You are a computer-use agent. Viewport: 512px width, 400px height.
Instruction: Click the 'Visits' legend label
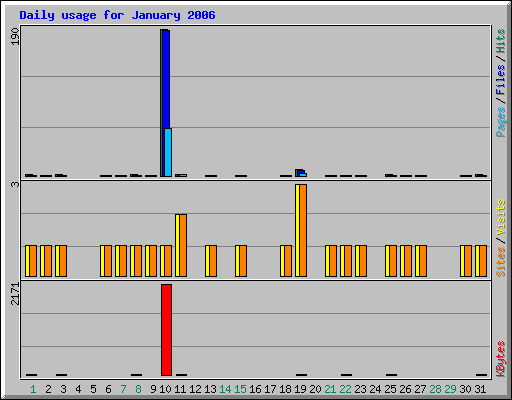(x=500, y=217)
